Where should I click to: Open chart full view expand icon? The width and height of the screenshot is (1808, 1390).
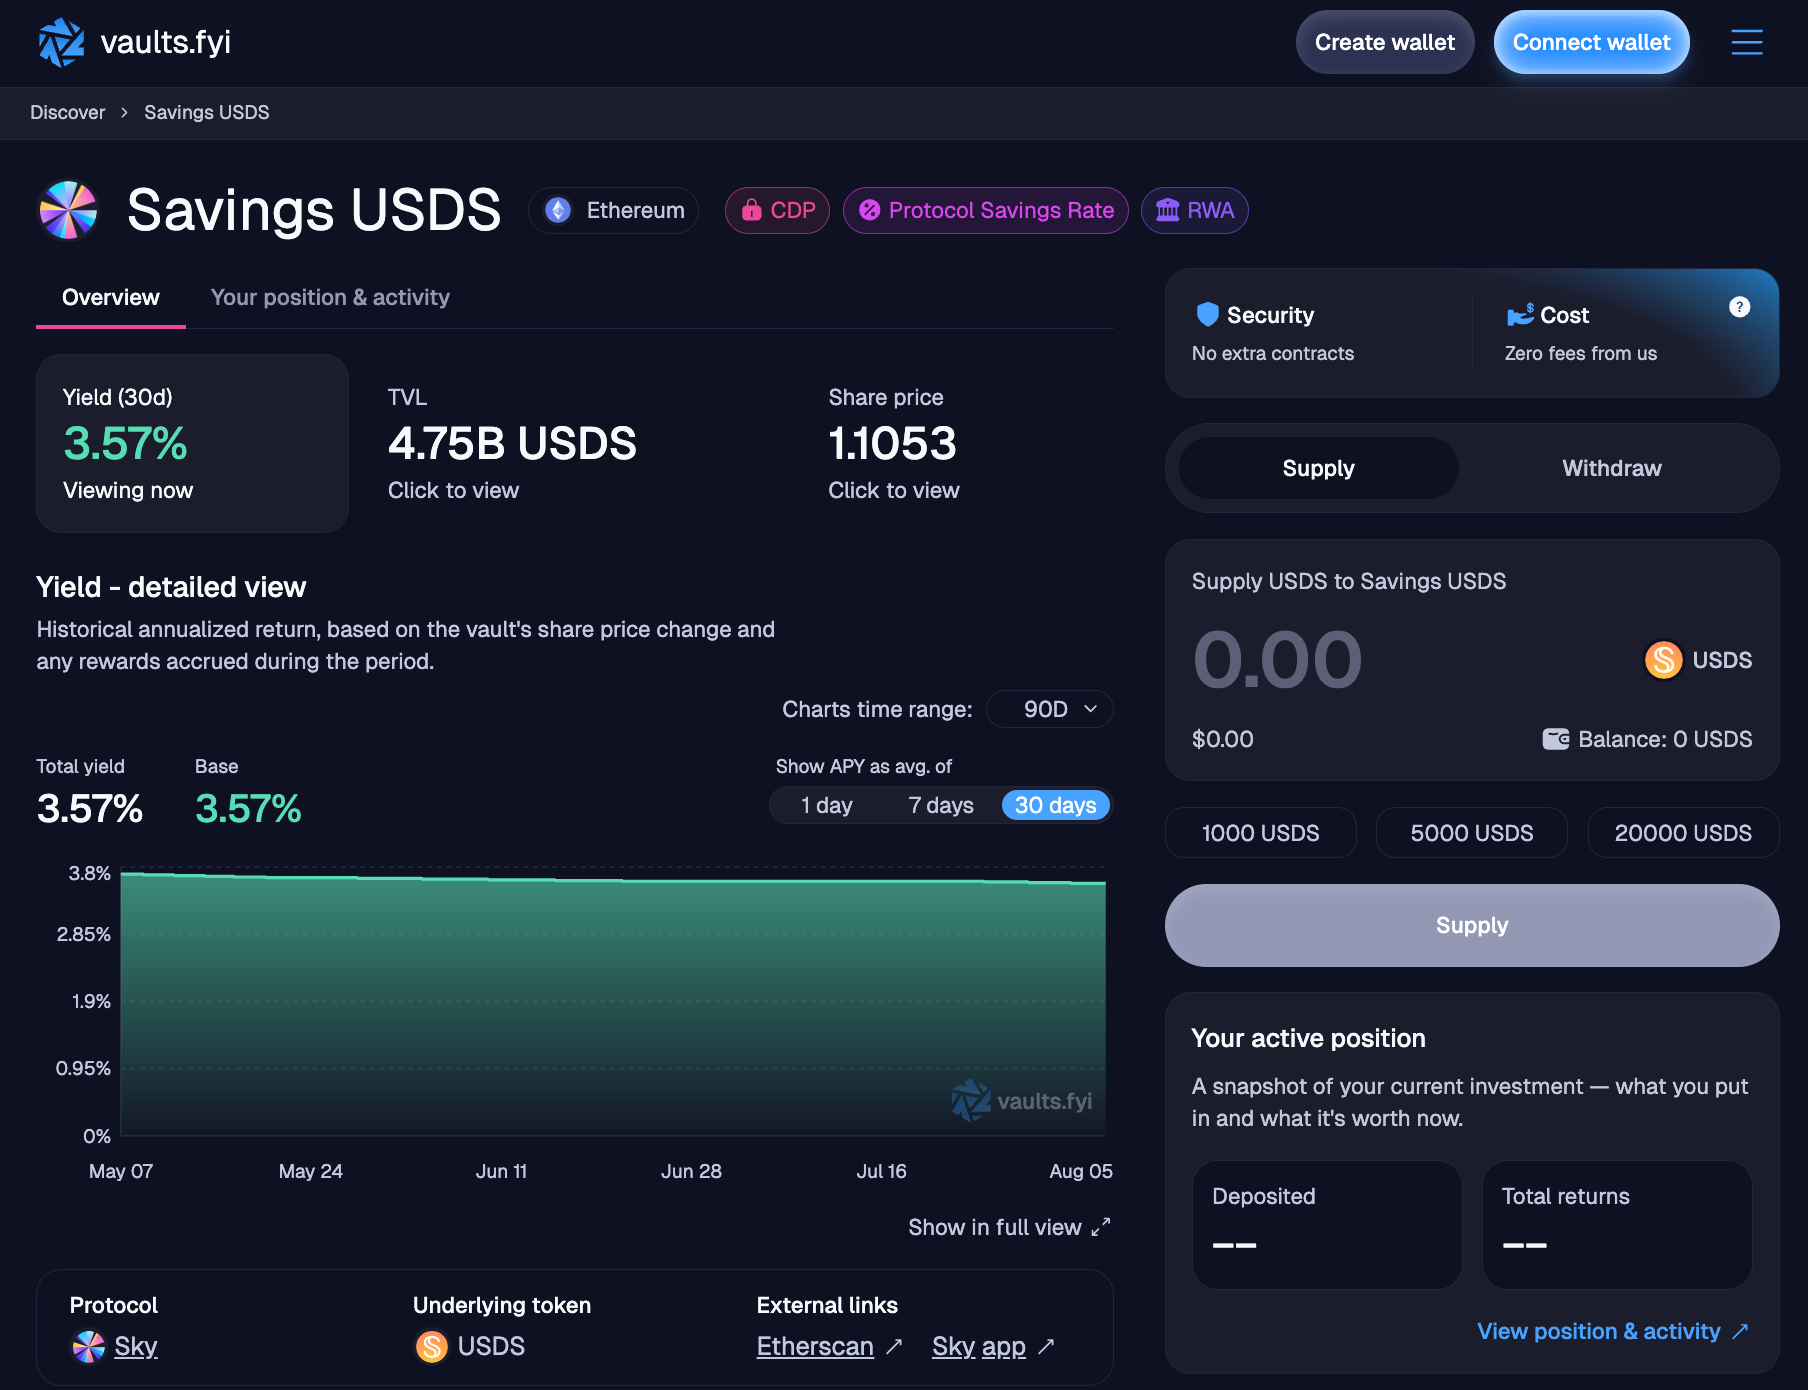click(1101, 1227)
